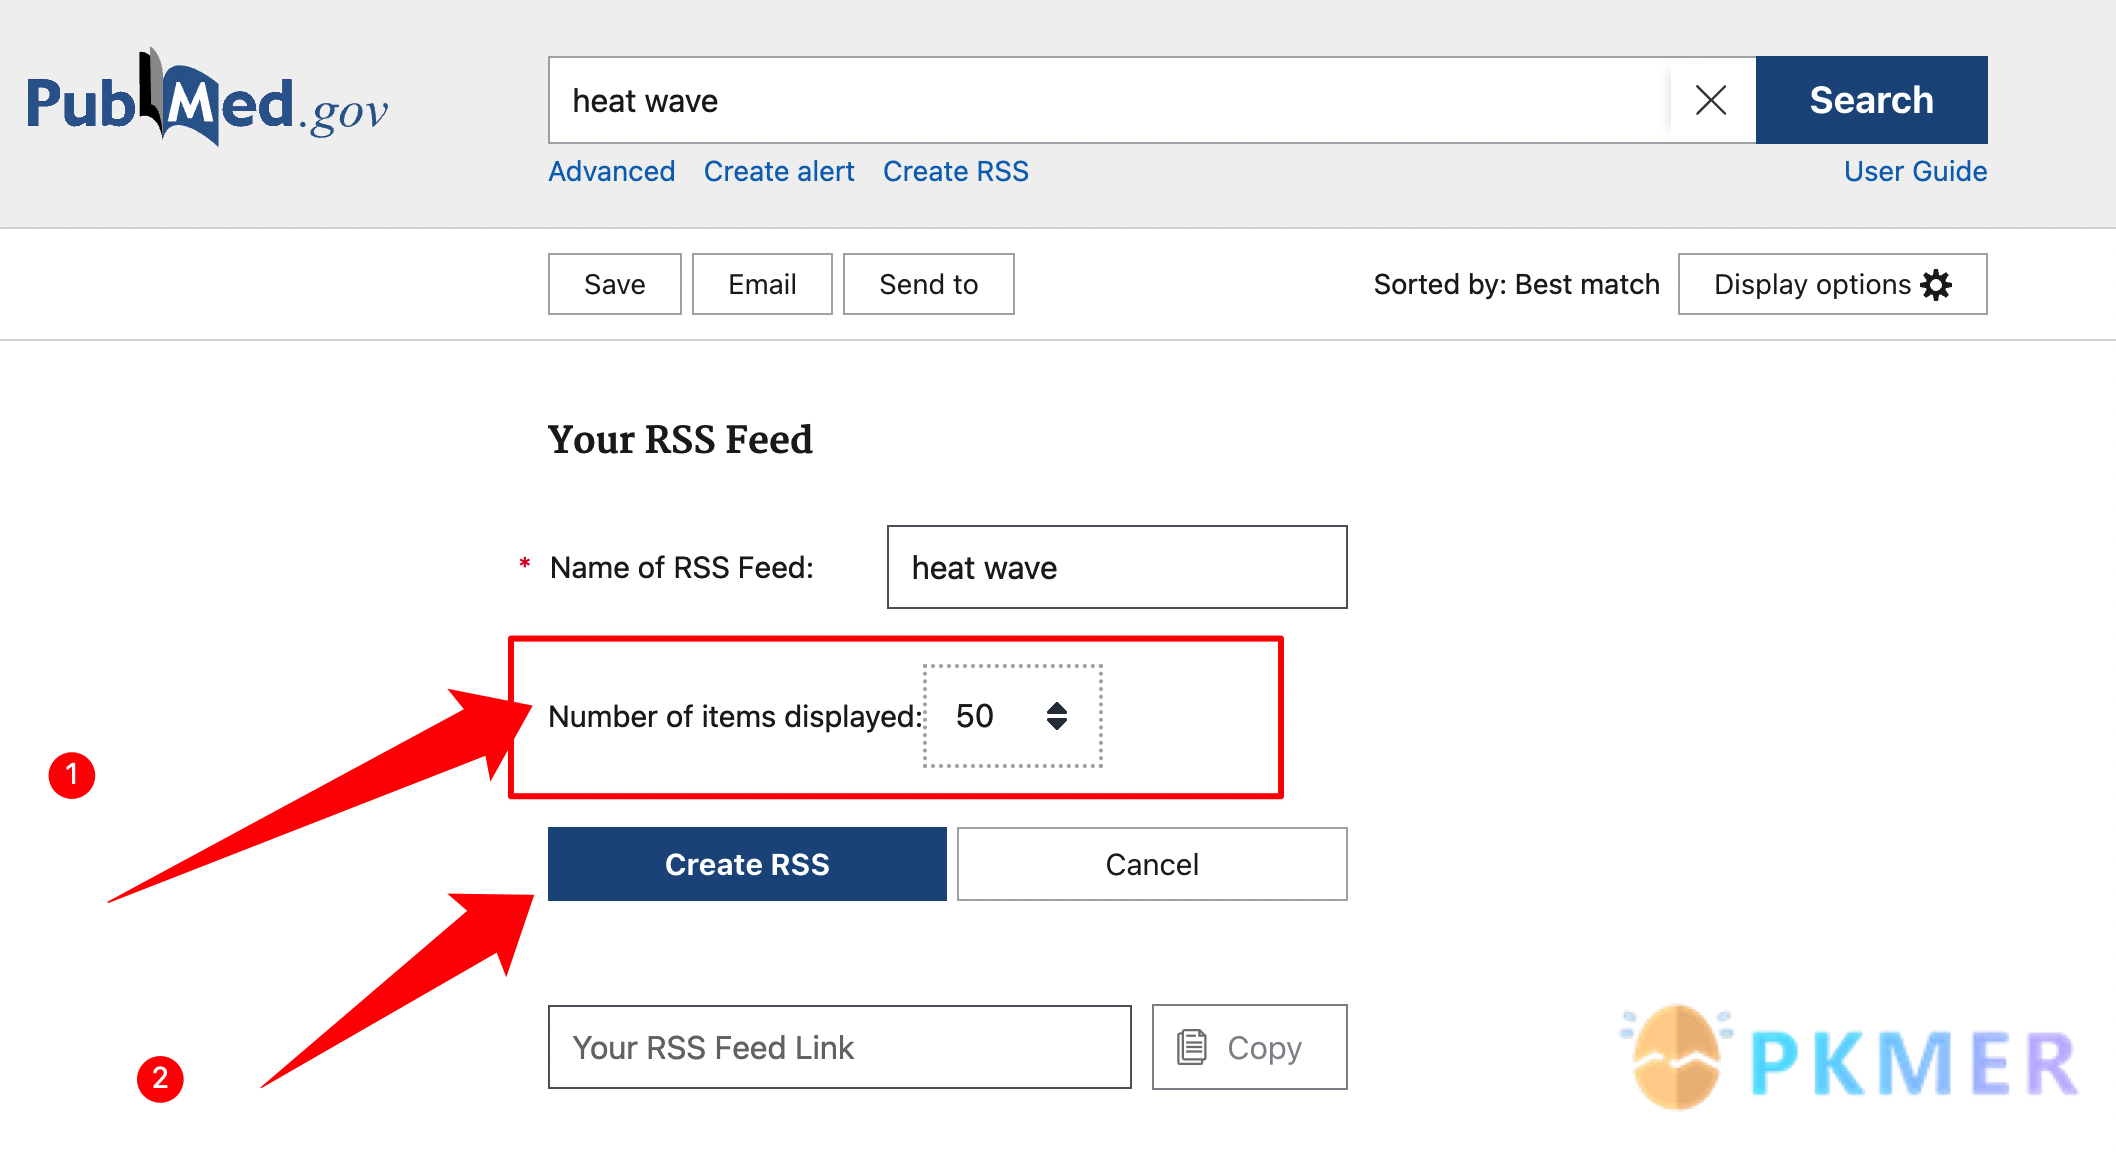Click Create alert link

click(780, 171)
